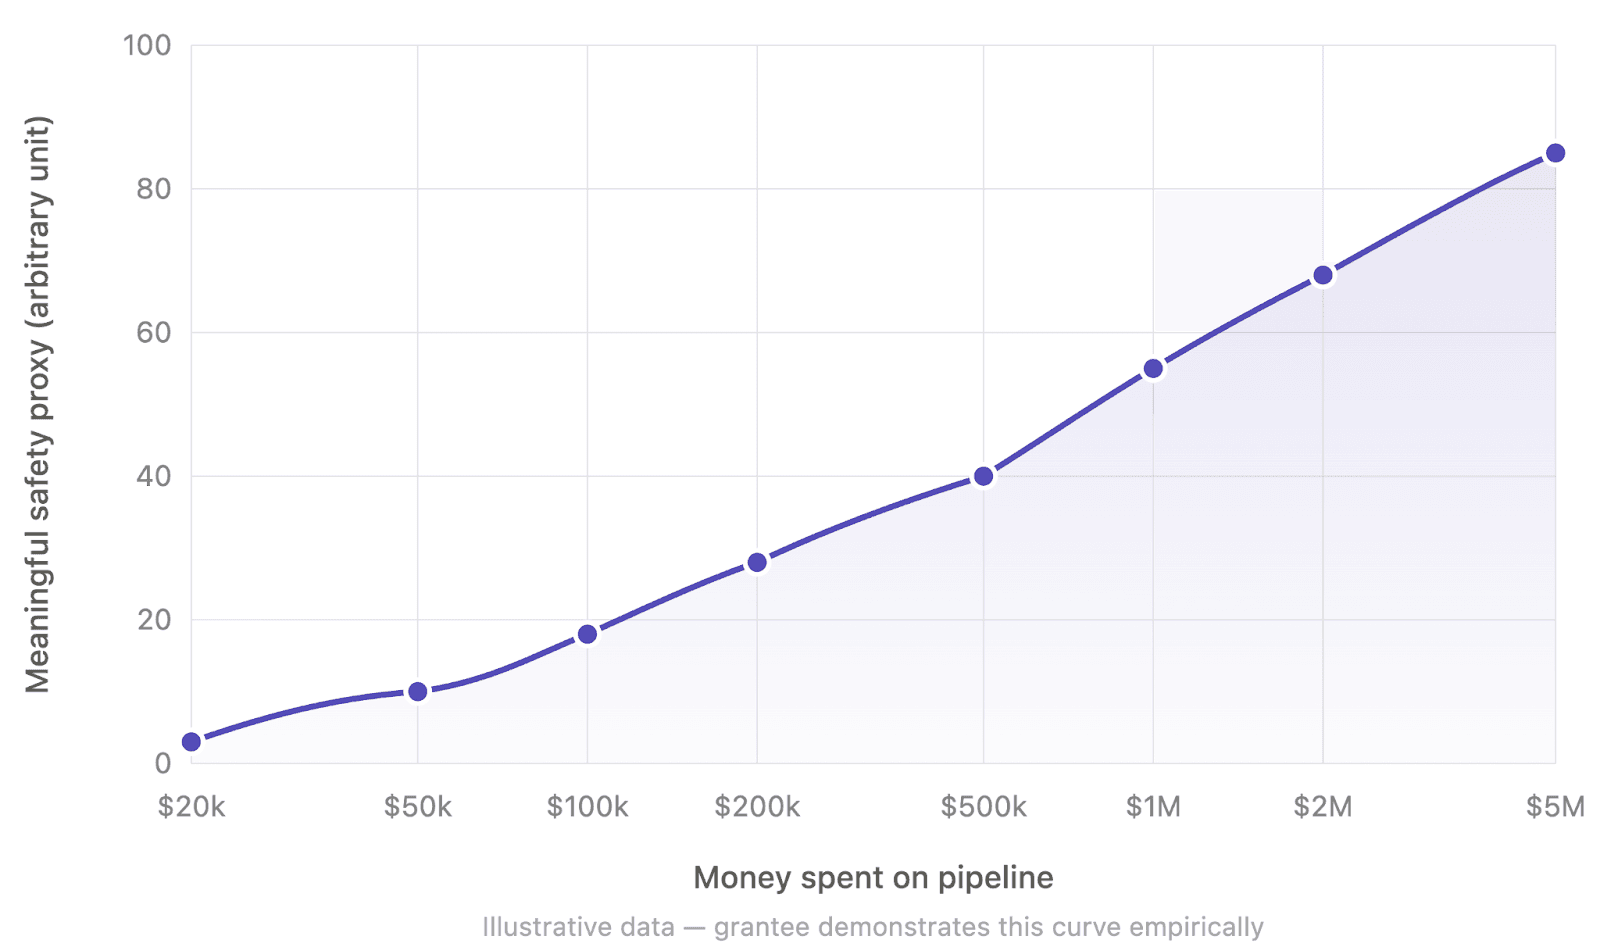This screenshot has width=1600, height=947.
Task: Click the "$5M" x-axis label
Action: (x=1555, y=807)
